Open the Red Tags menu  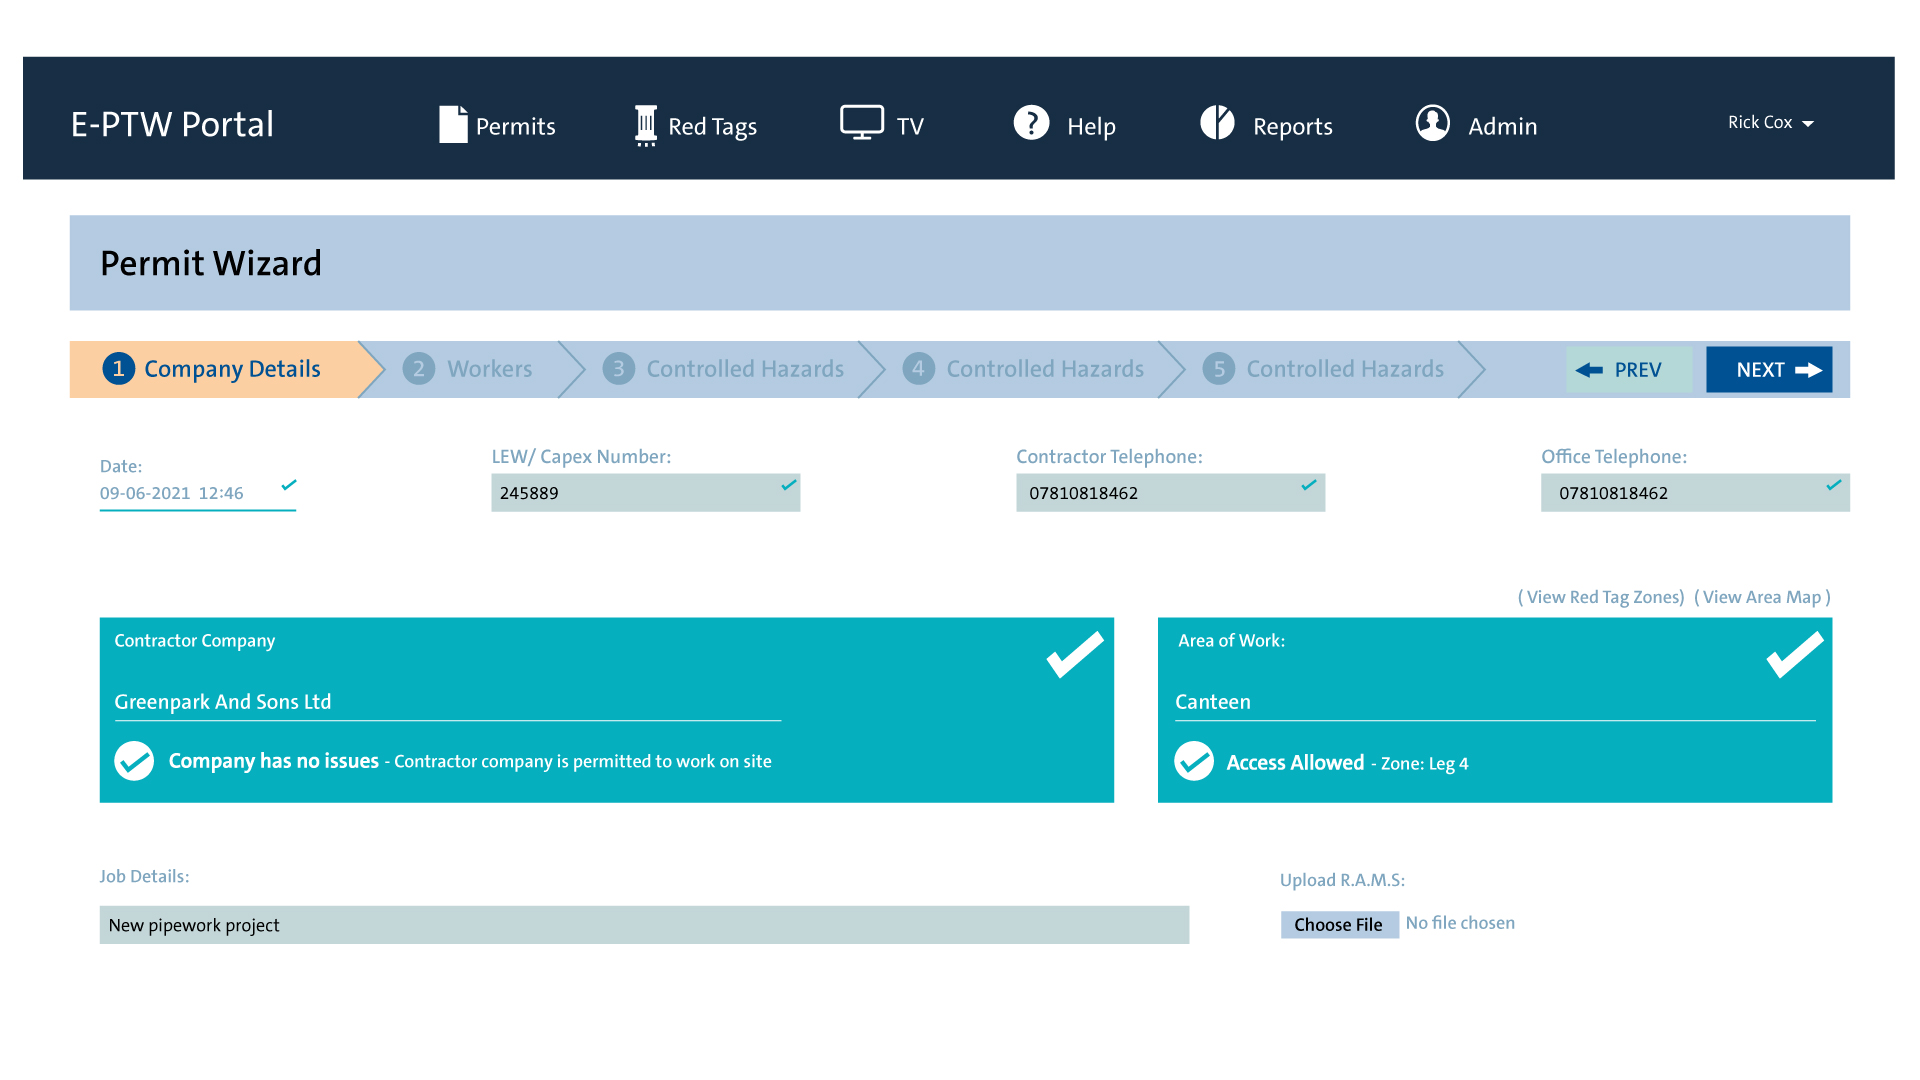pyautogui.click(x=696, y=126)
